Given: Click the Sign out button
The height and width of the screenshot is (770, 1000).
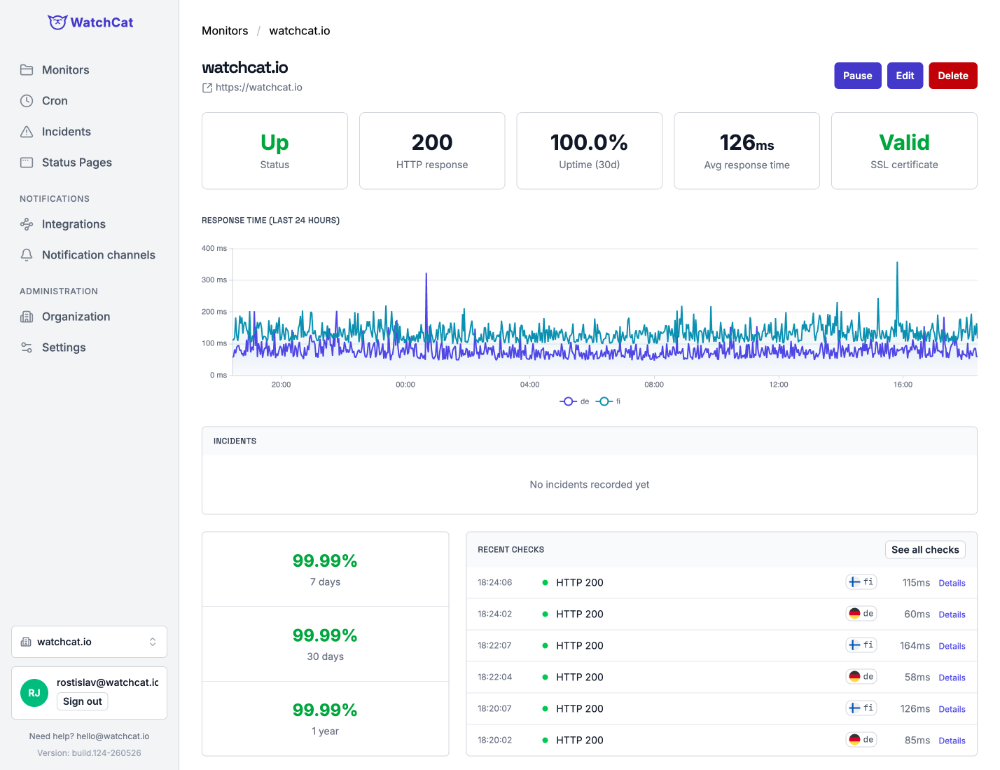Looking at the screenshot, I should tap(82, 701).
